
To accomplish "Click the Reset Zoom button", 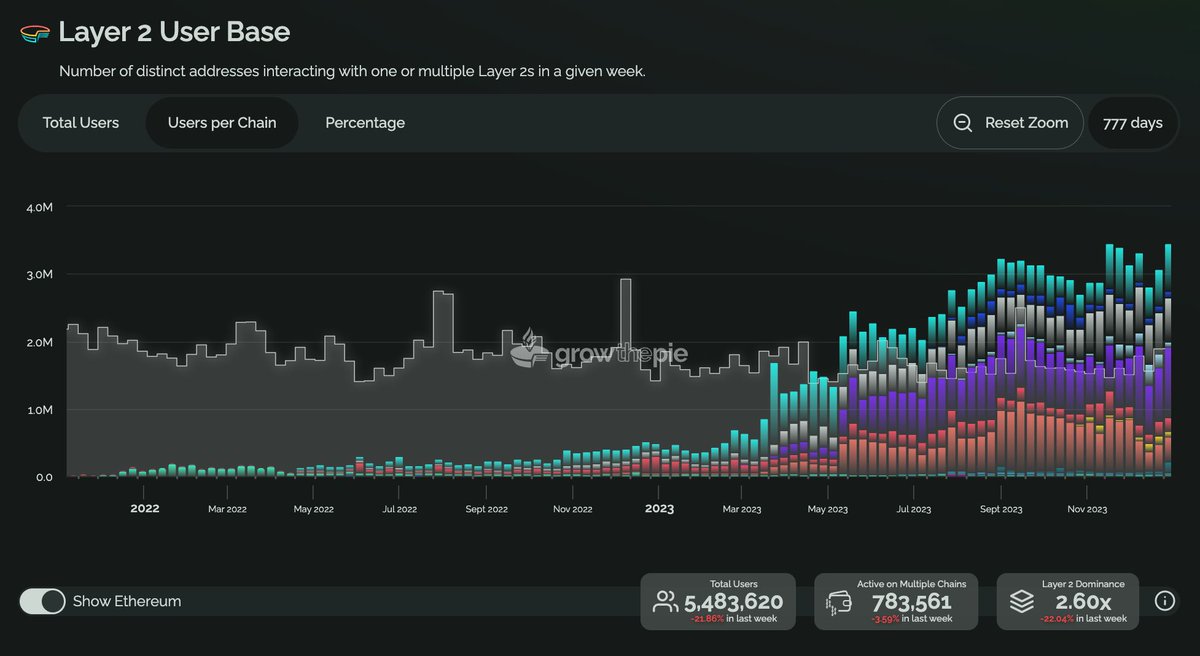I will [x=1010, y=122].
